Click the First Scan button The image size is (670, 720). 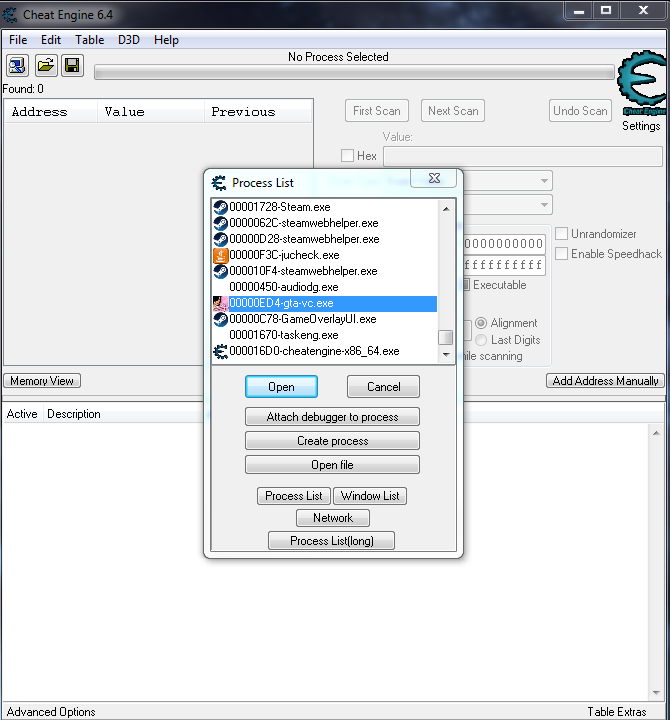coord(377,111)
